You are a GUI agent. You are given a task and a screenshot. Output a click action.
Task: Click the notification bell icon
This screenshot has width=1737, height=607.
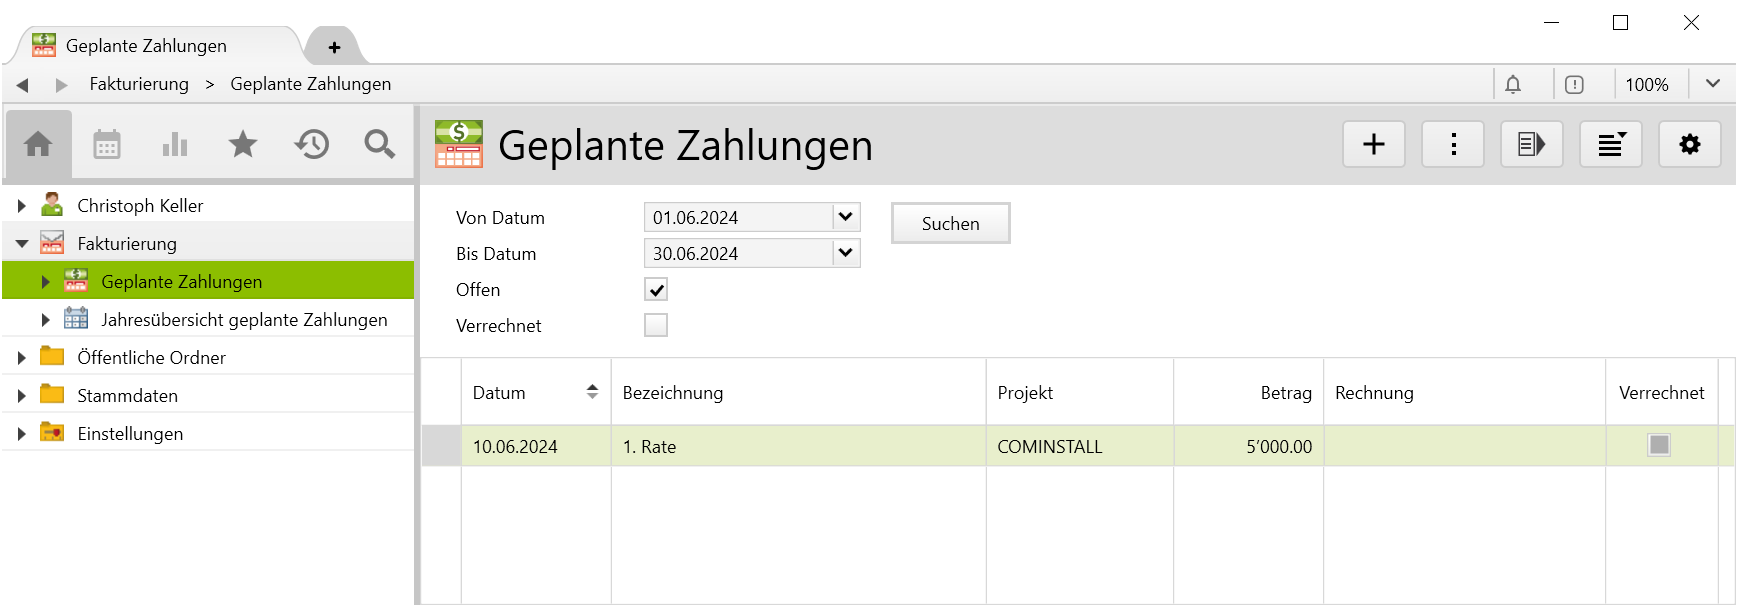click(1513, 85)
